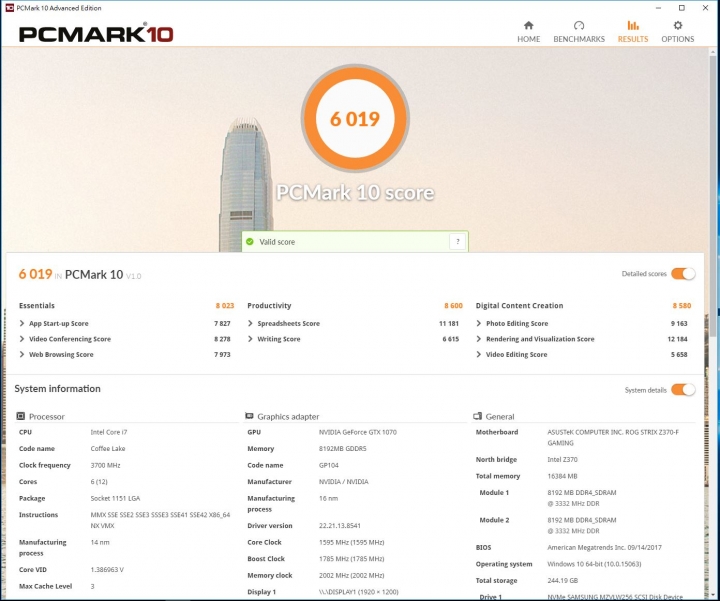Click the Coffee Lake code name value

click(108, 449)
